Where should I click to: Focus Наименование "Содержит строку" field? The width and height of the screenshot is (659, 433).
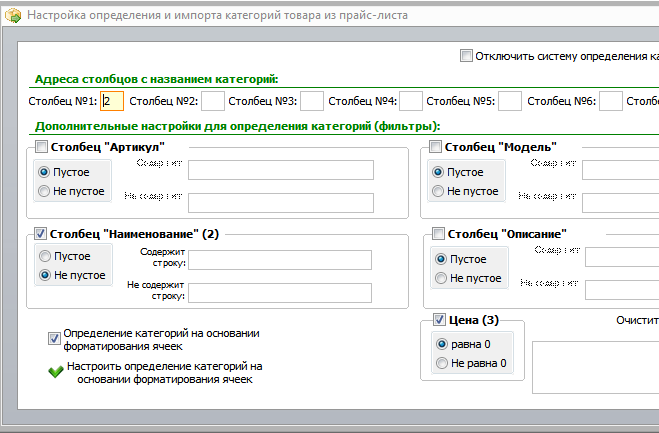tap(280, 260)
